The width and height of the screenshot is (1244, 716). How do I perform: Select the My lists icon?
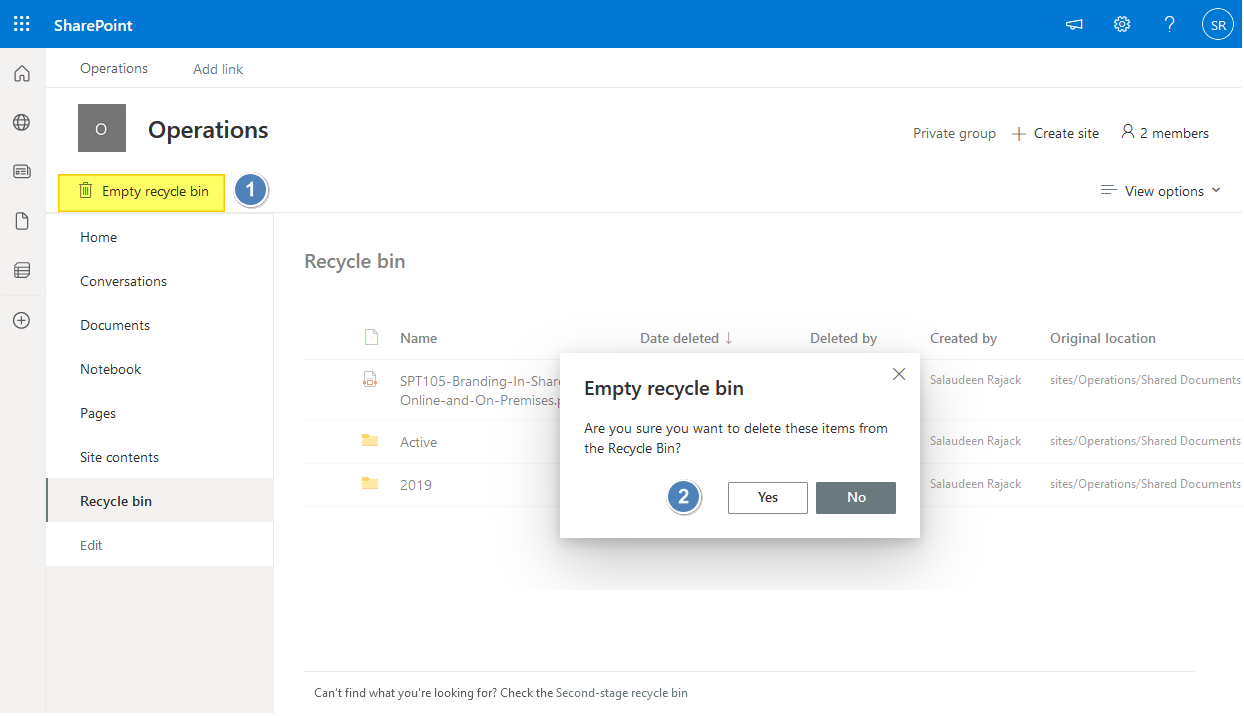pyautogui.click(x=21, y=269)
